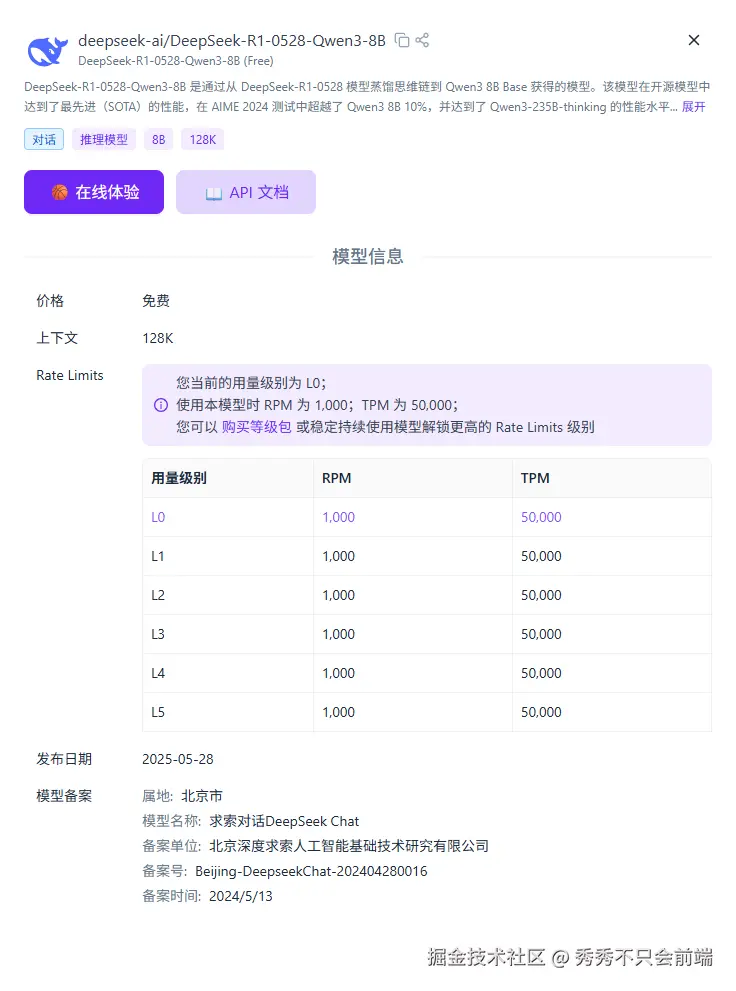Select the L1 row label
Viewport: 736px width, 991px height.
click(x=158, y=556)
